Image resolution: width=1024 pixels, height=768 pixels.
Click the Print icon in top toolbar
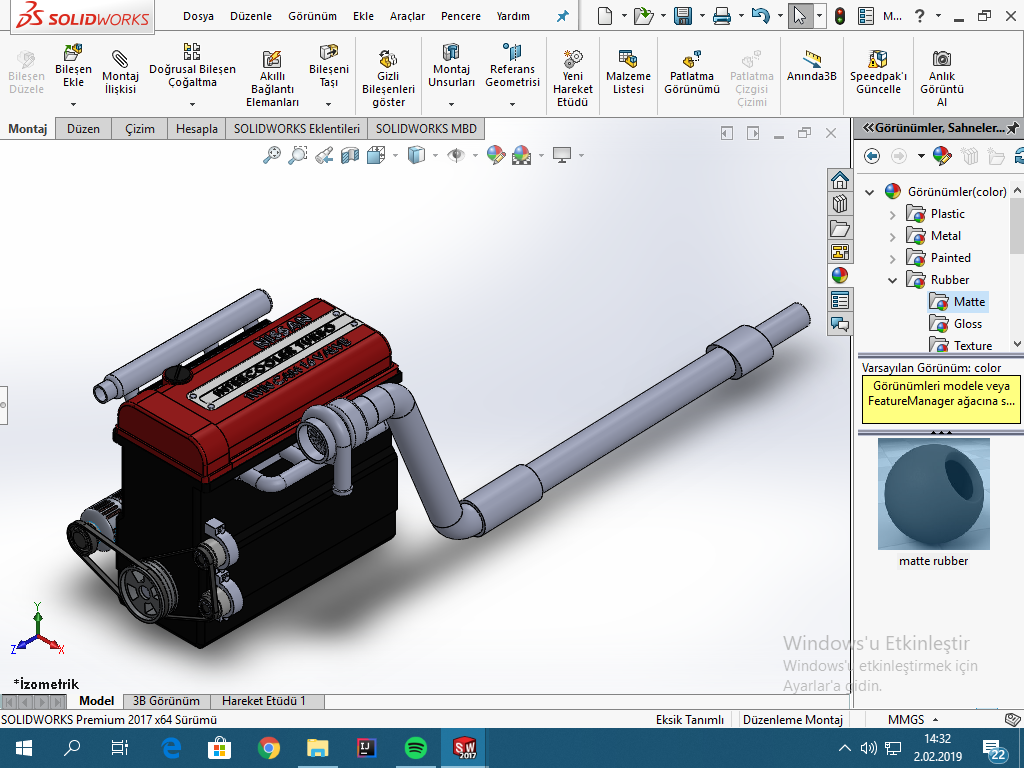(x=722, y=16)
